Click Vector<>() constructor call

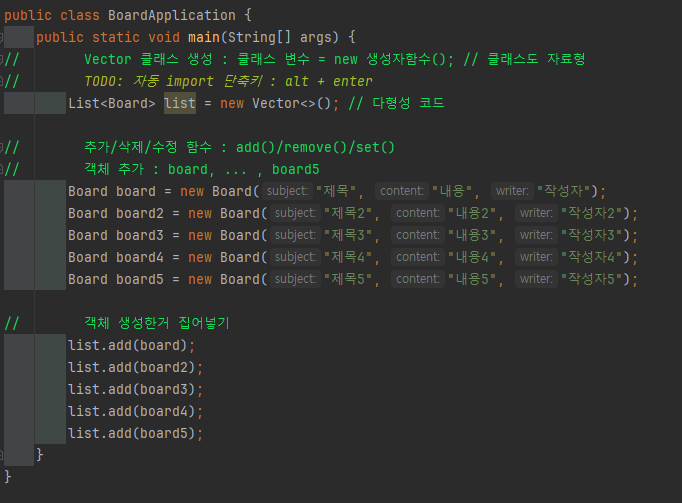(291, 104)
